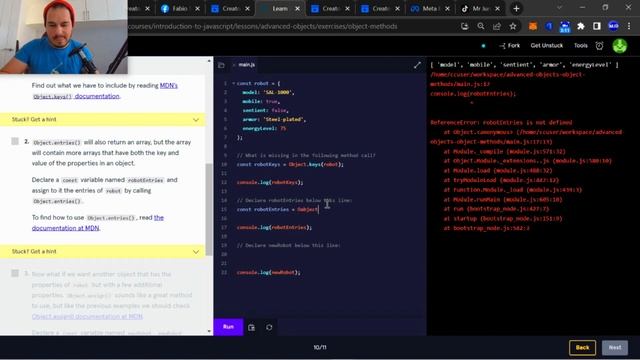Click scroll up arrow of instructions panel
Image resolution: width=640 pixels, height=360 pixels.
[209, 61]
